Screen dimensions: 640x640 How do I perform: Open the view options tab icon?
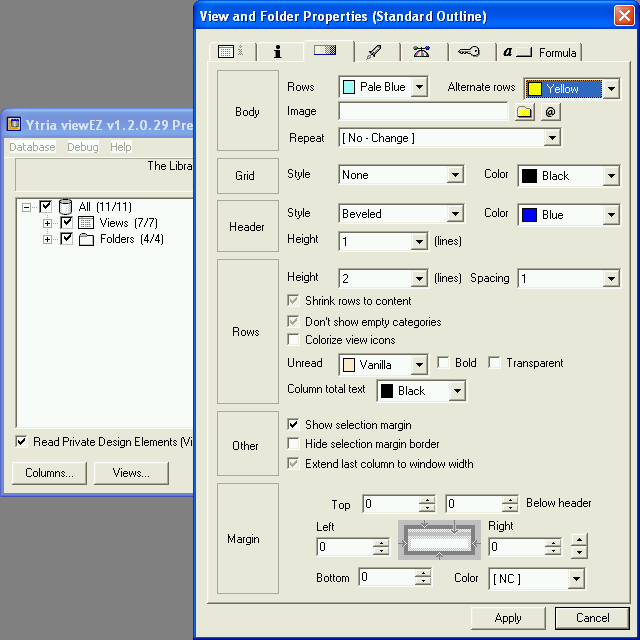coord(231,51)
